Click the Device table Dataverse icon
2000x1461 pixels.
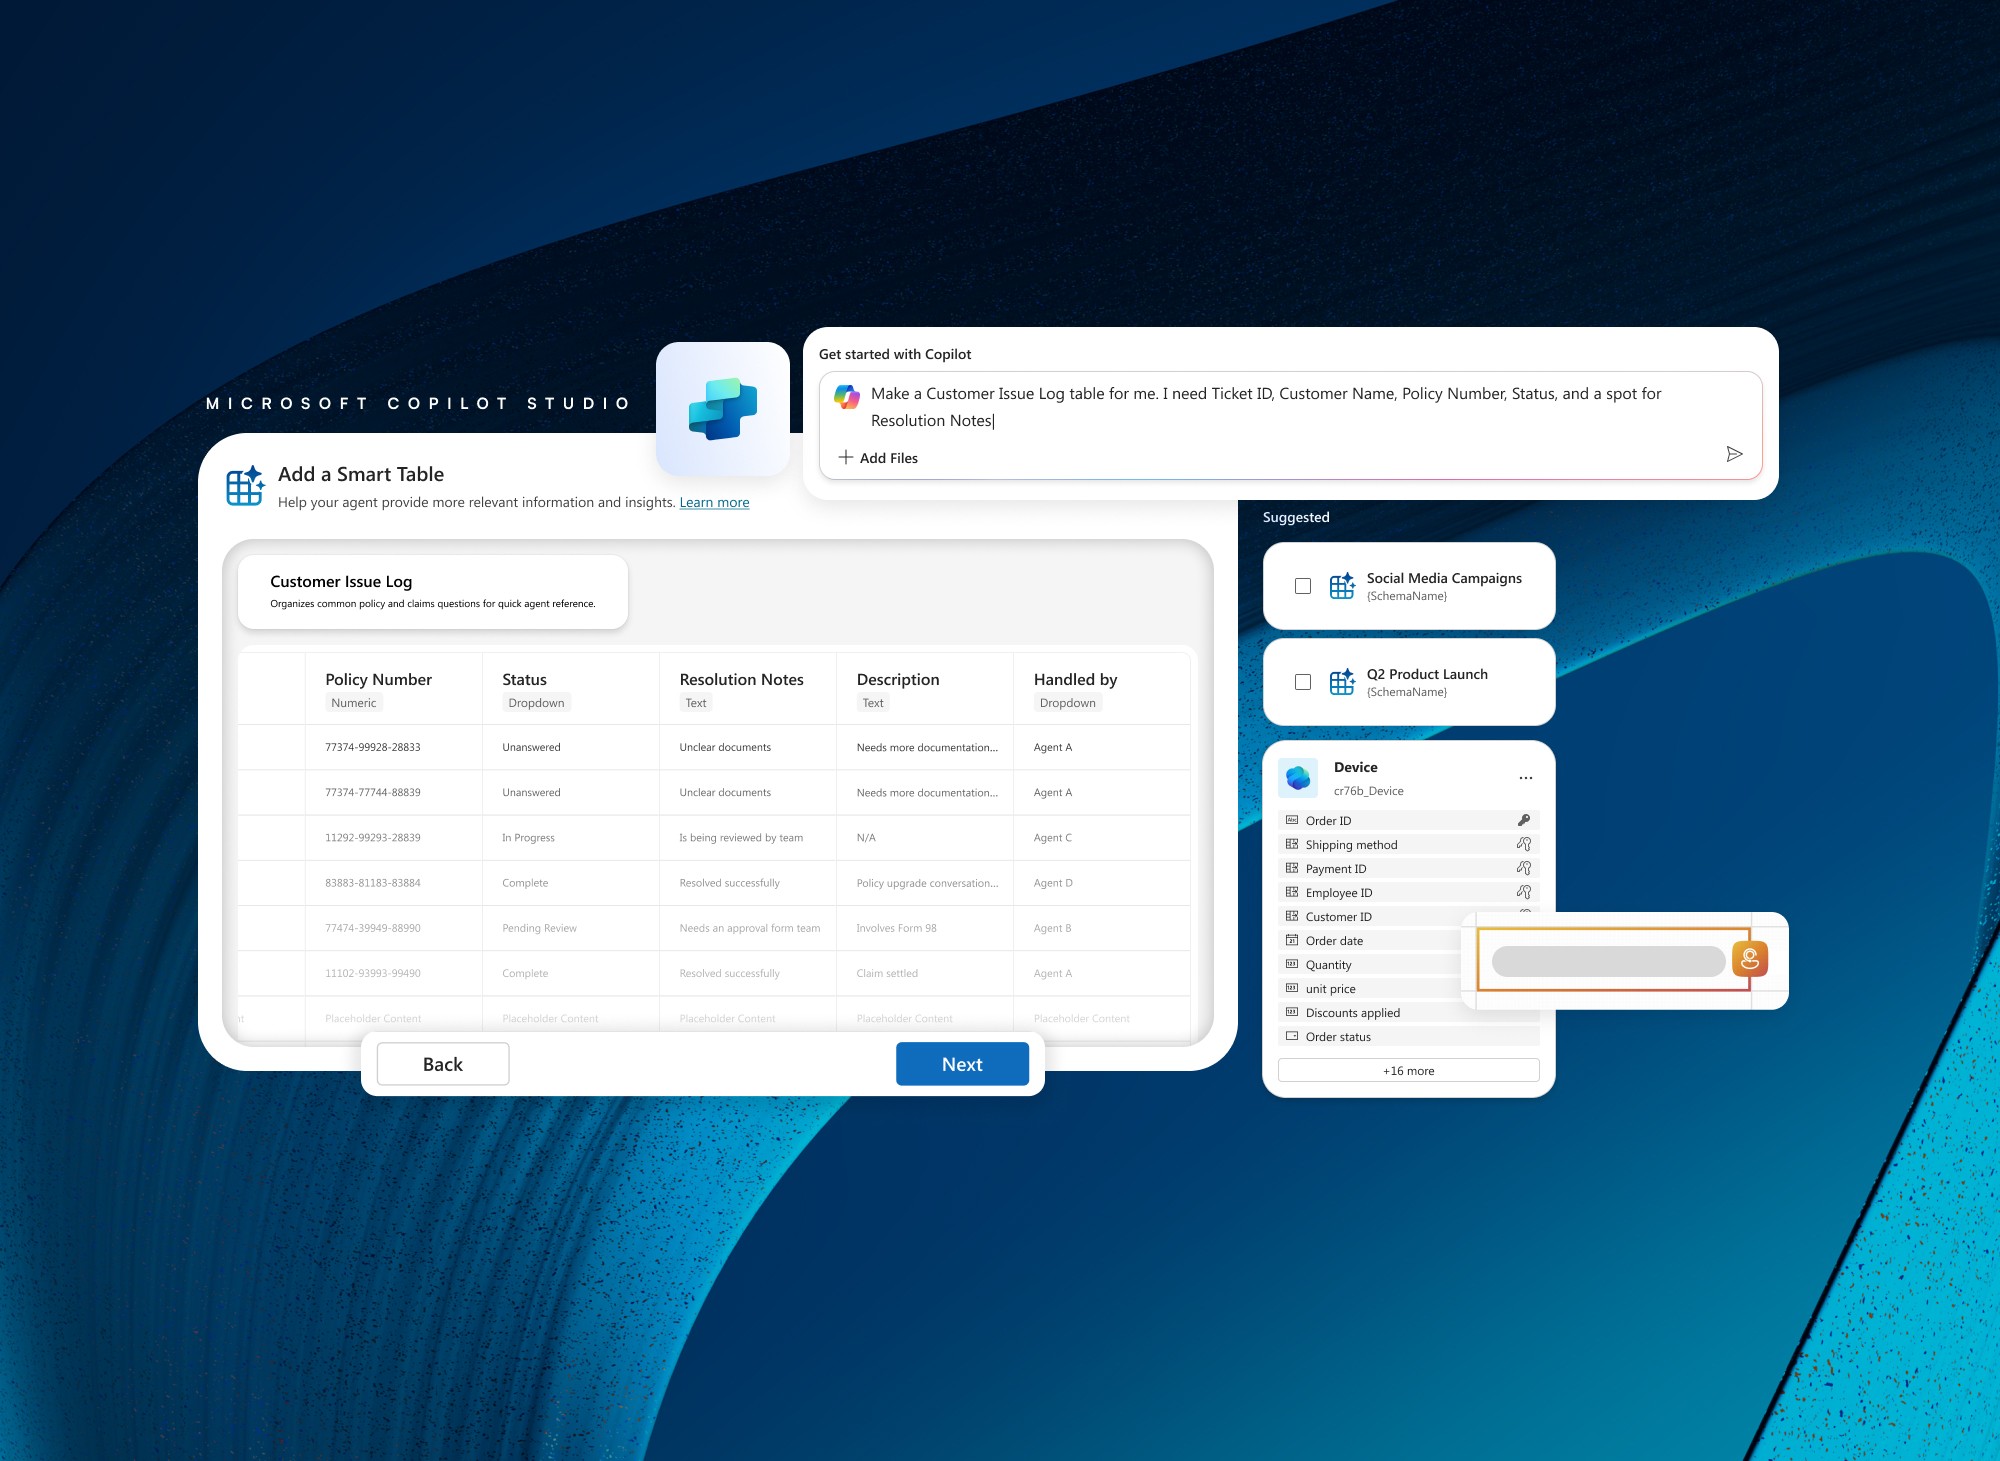(1298, 777)
